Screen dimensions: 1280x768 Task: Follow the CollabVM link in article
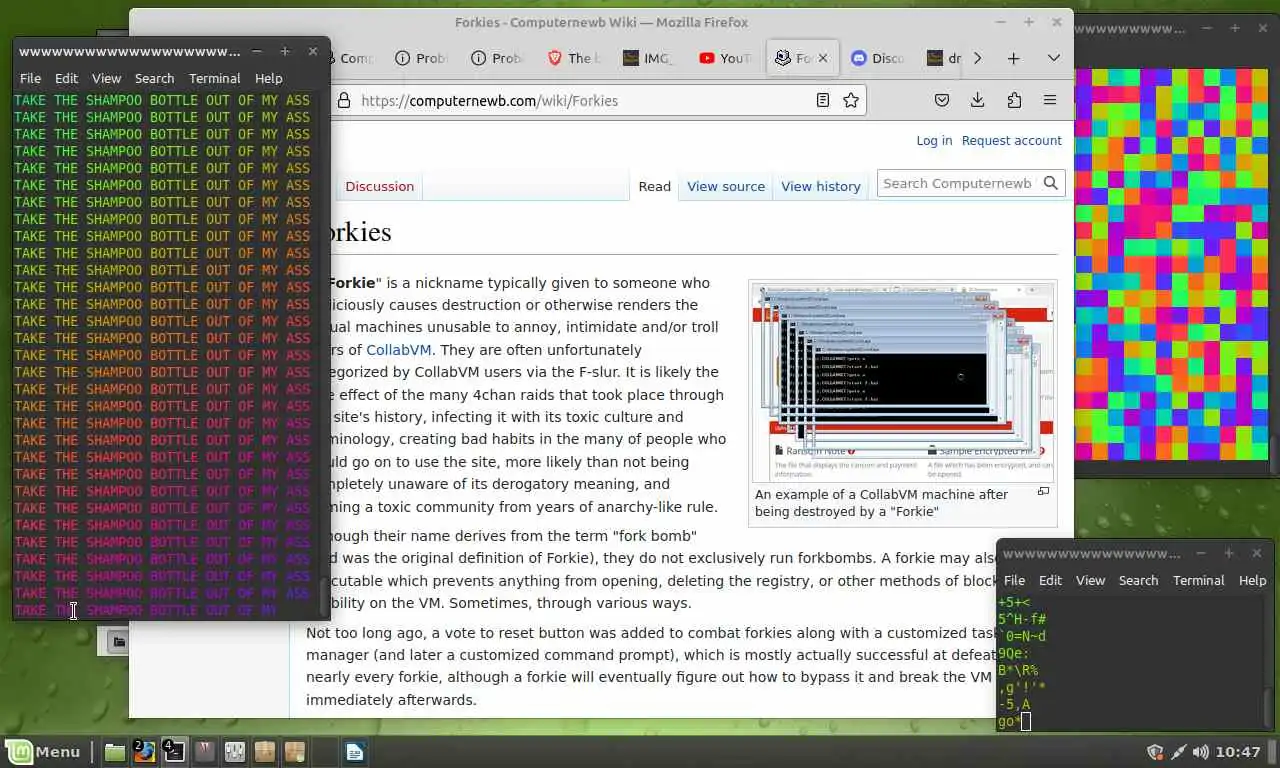tap(399, 350)
